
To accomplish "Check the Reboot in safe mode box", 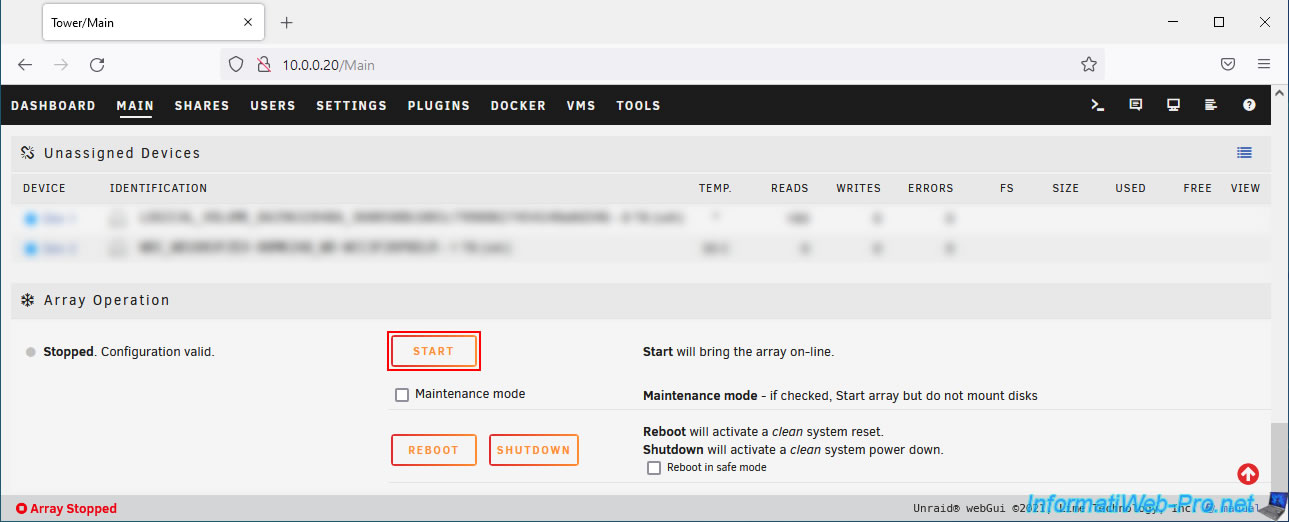I will pos(654,468).
